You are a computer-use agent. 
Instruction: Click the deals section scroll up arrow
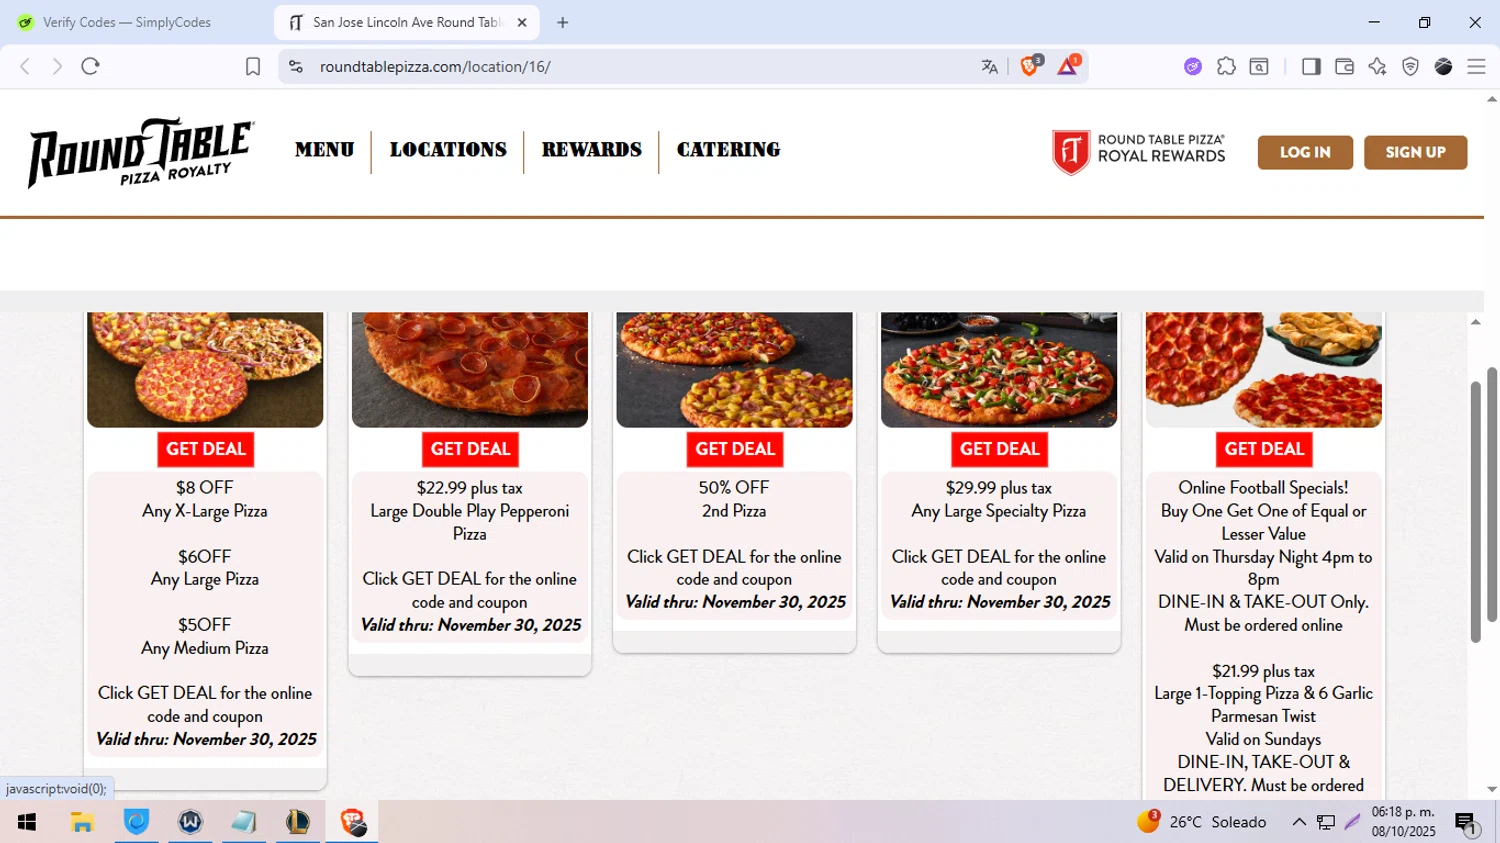point(1476,322)
